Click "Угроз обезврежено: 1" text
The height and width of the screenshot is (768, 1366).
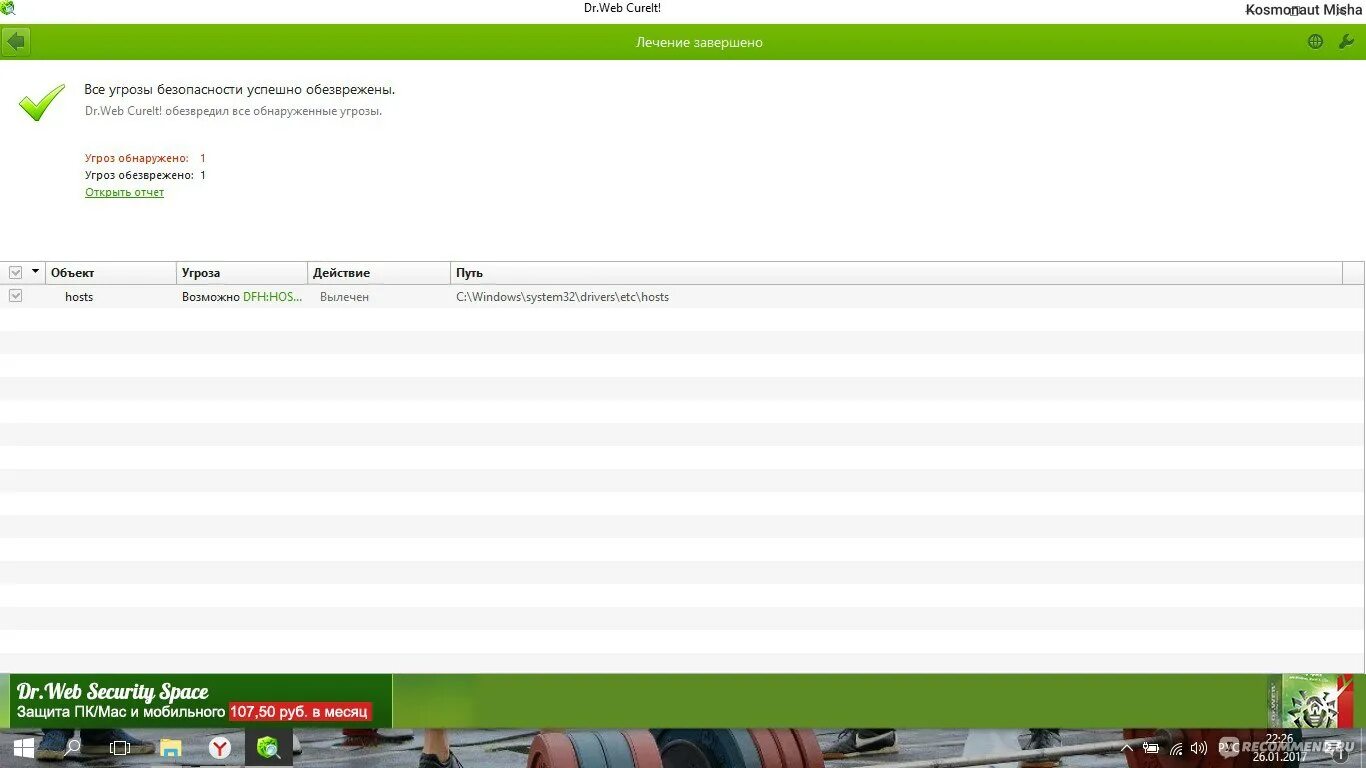145,175
